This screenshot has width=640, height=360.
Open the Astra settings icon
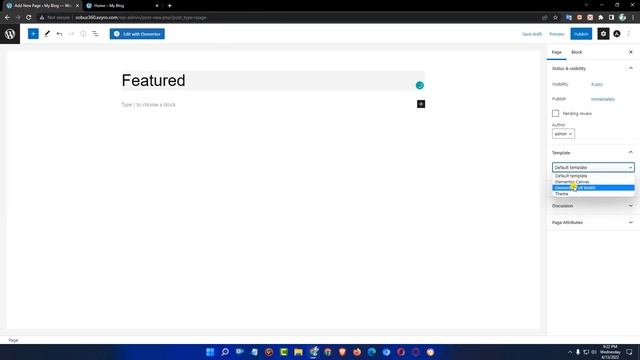click(x=617, y=34)
